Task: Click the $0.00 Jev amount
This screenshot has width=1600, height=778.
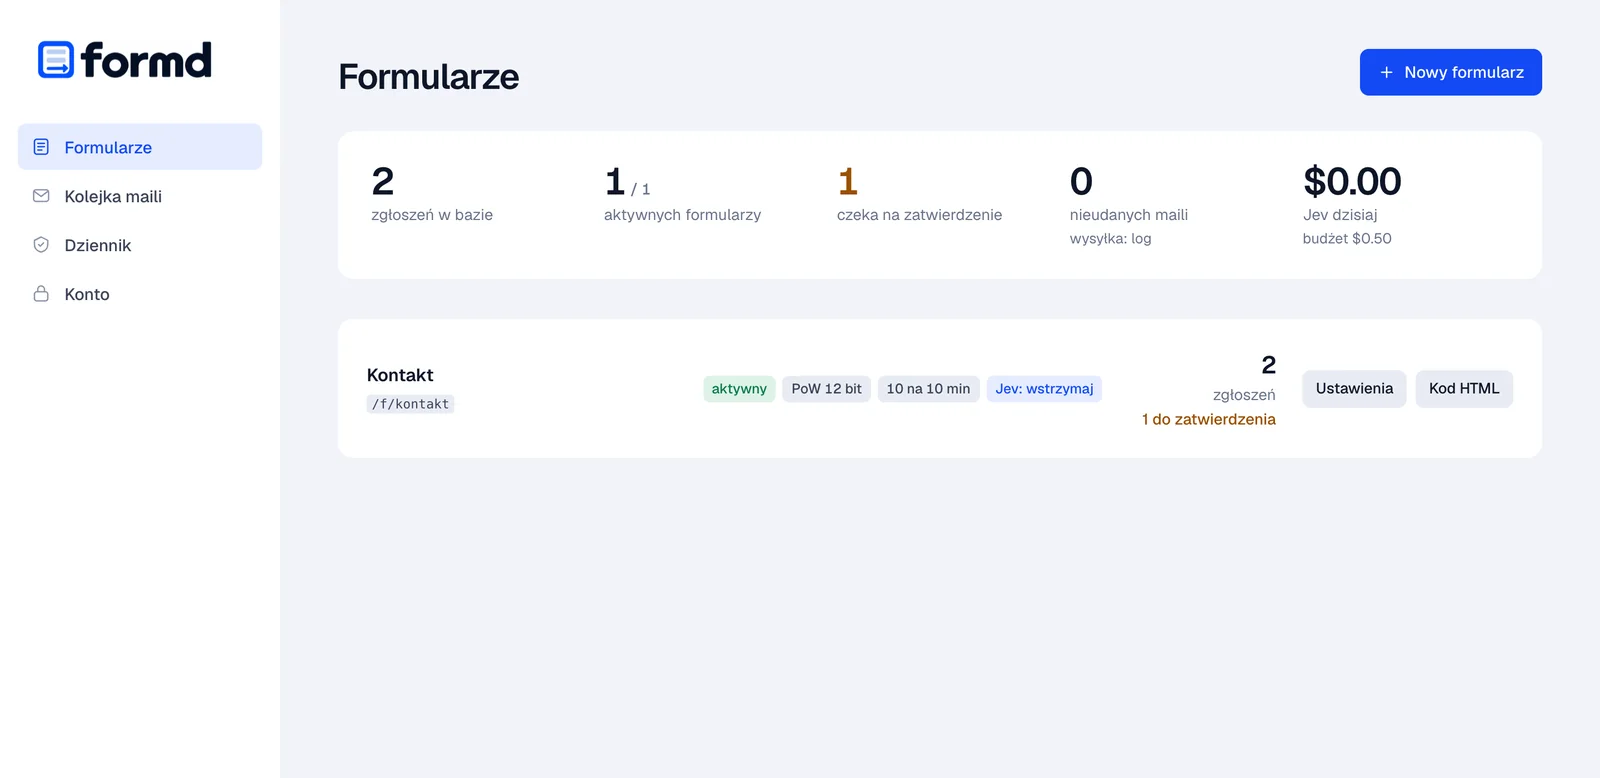Action: [x=1352, y=181]
